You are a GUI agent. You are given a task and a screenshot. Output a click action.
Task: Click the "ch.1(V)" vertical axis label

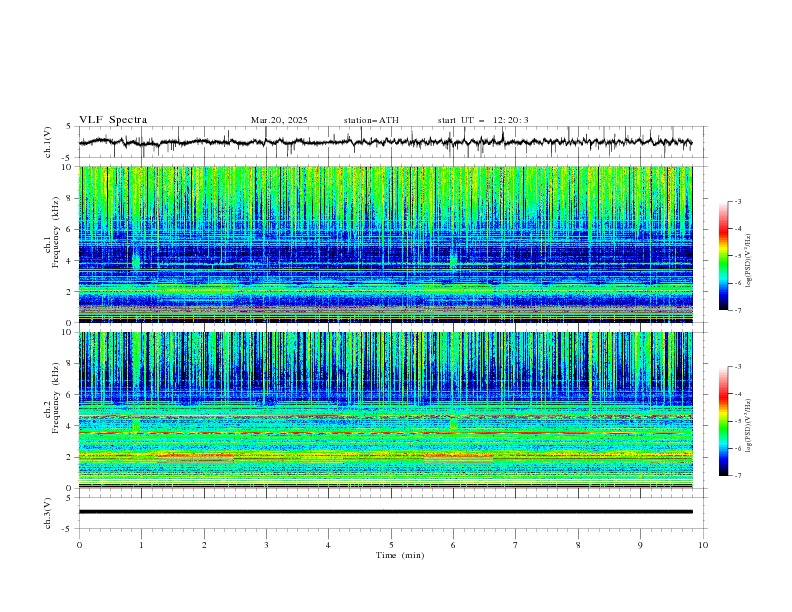click(48, 142)
